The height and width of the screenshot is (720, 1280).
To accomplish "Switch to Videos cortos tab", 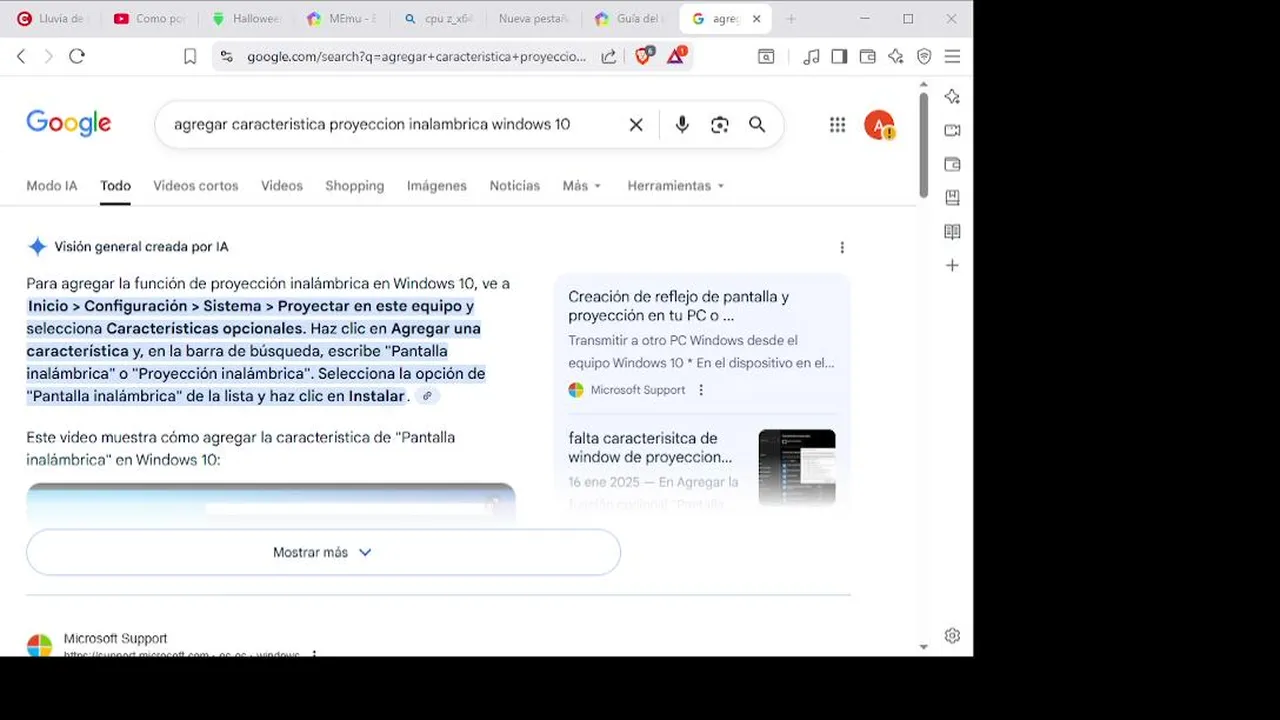I will coord(196,186).
